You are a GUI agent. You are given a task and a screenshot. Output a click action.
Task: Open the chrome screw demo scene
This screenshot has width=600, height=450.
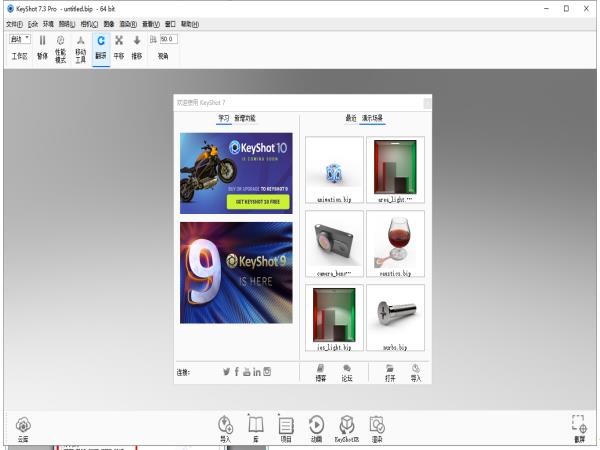[395, 318]
